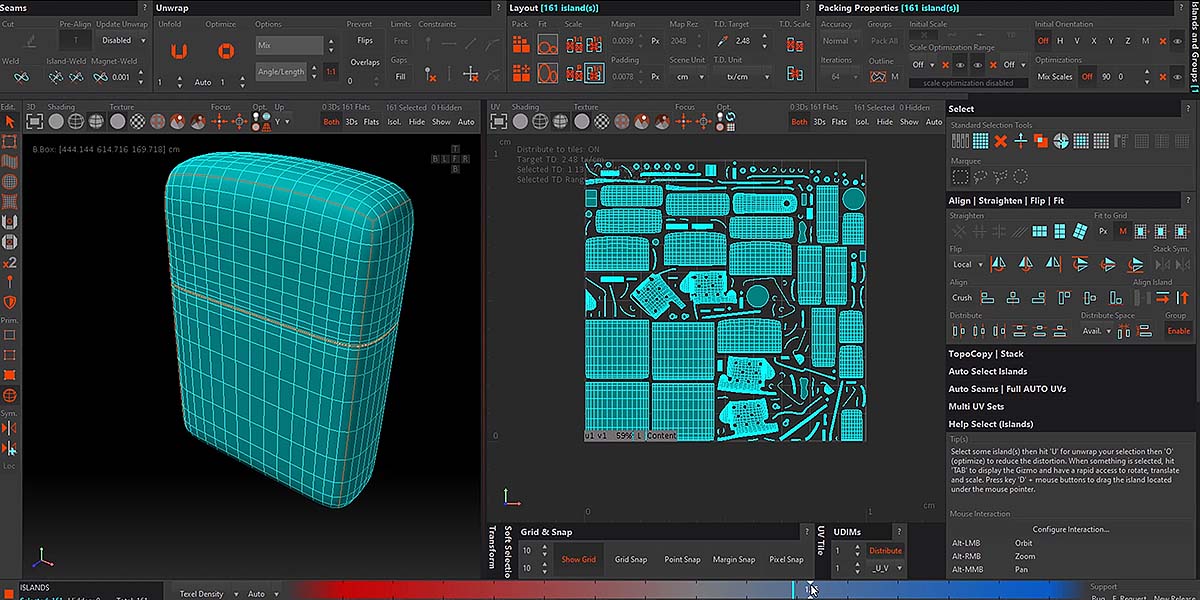Open the Update Unwrap Disabled dropdown
The height and width of the screenshot is (600, 1200).
tap(122, 41)
